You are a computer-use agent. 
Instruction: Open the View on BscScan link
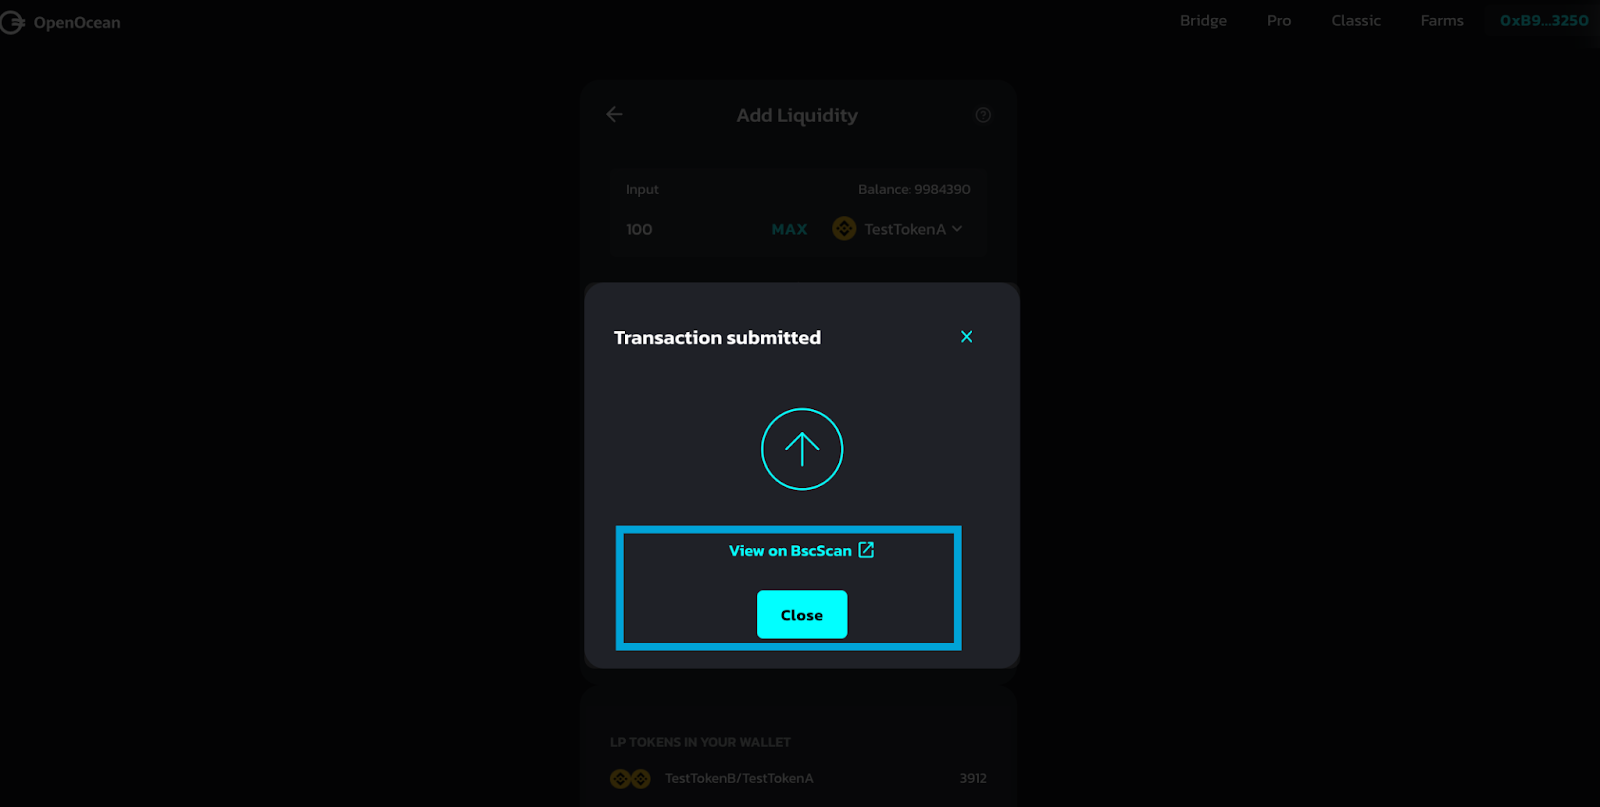click(790, 551)
